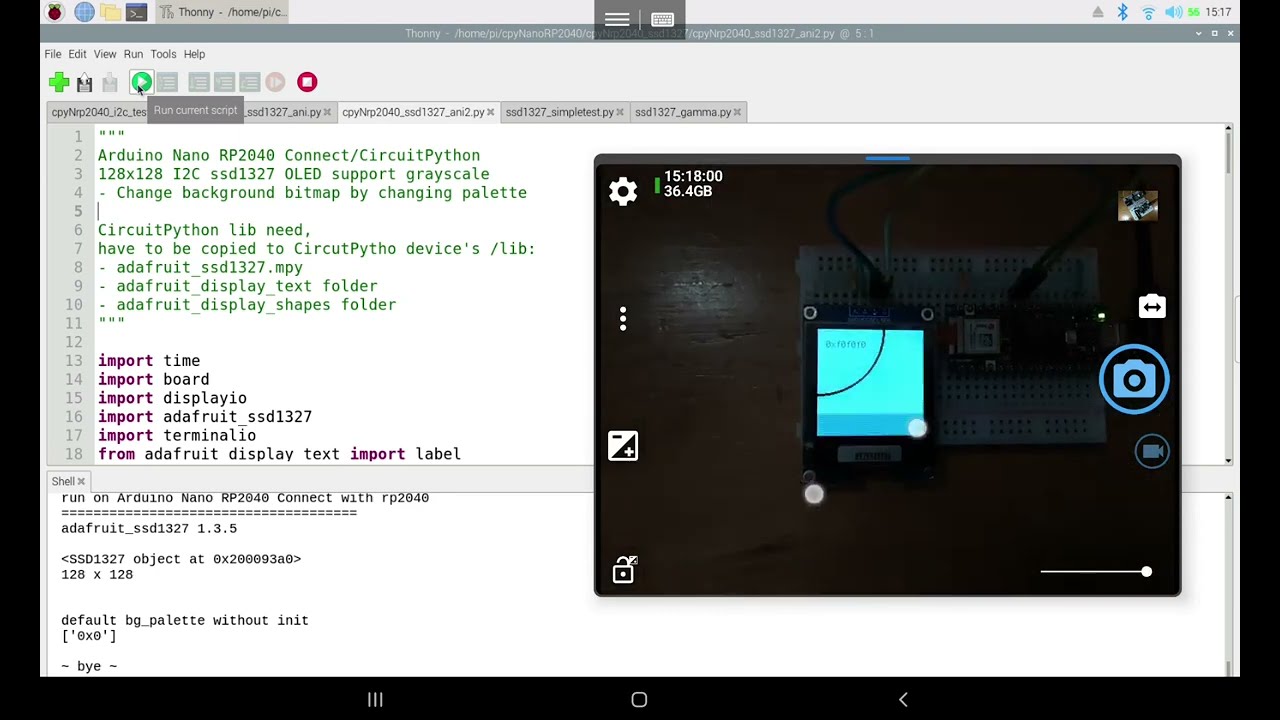This screenshot has width=1280, height=720.
Task: Close the Shell panel tab
Action: click(x=81, y=481)
